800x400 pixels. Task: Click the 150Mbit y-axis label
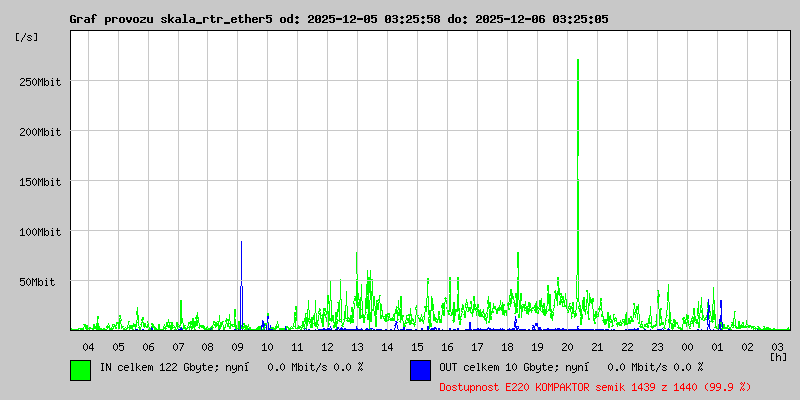[x=40, y=181]
